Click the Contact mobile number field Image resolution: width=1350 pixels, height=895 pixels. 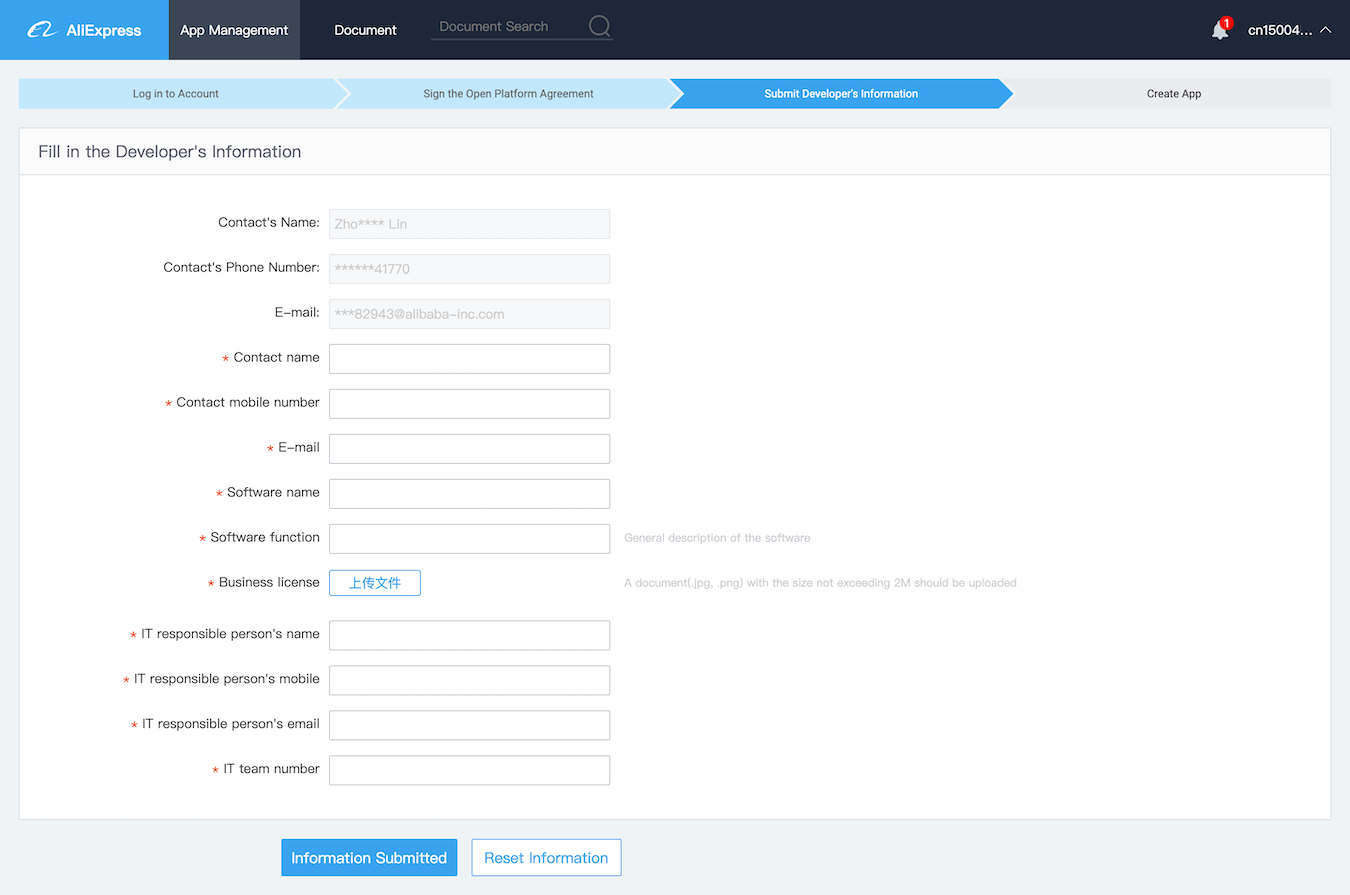tap(469, 404)
